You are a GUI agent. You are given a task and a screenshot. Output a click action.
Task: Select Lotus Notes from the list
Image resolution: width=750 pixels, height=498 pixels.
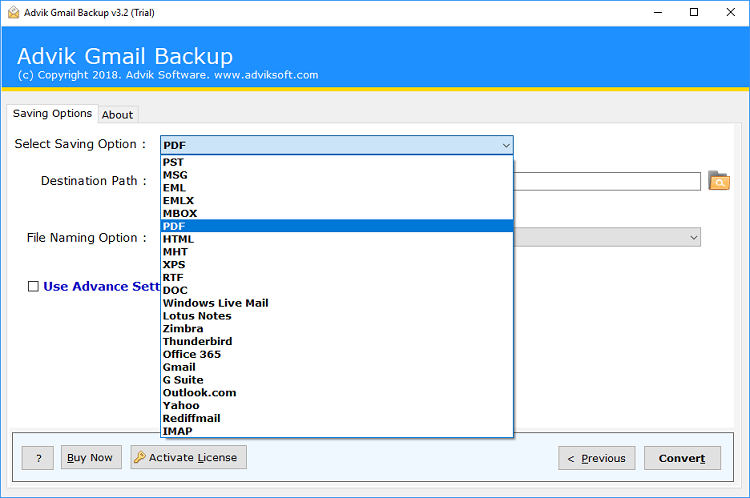tap(337, 316)
